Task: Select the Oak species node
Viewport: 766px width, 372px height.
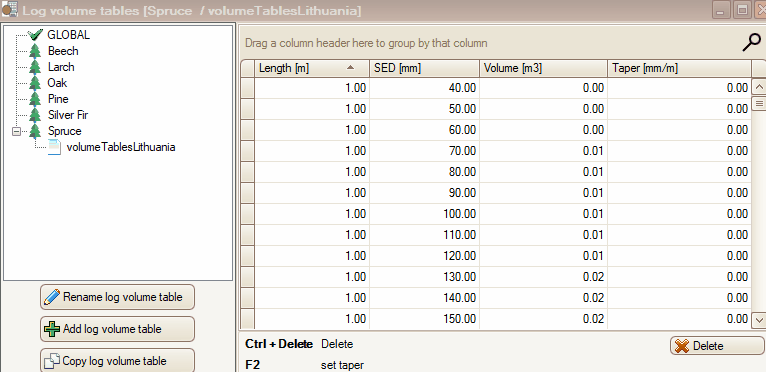Action: pos(57,83)
